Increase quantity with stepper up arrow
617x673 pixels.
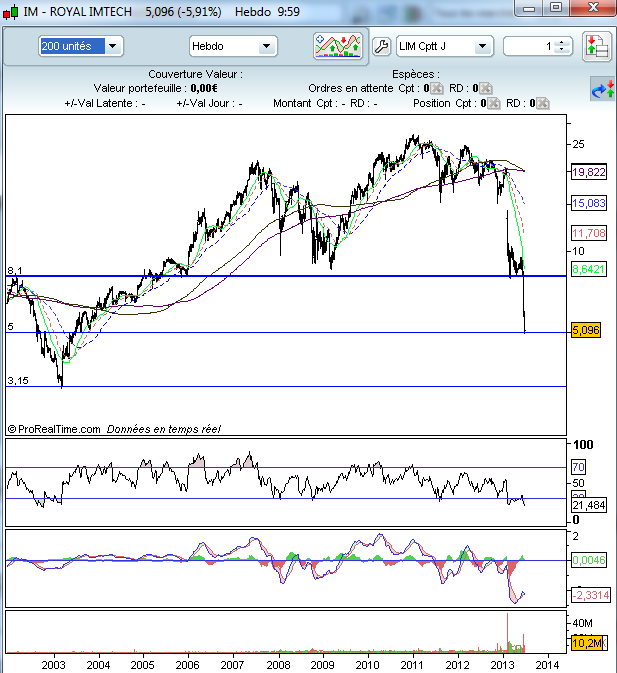pos(562,42)
